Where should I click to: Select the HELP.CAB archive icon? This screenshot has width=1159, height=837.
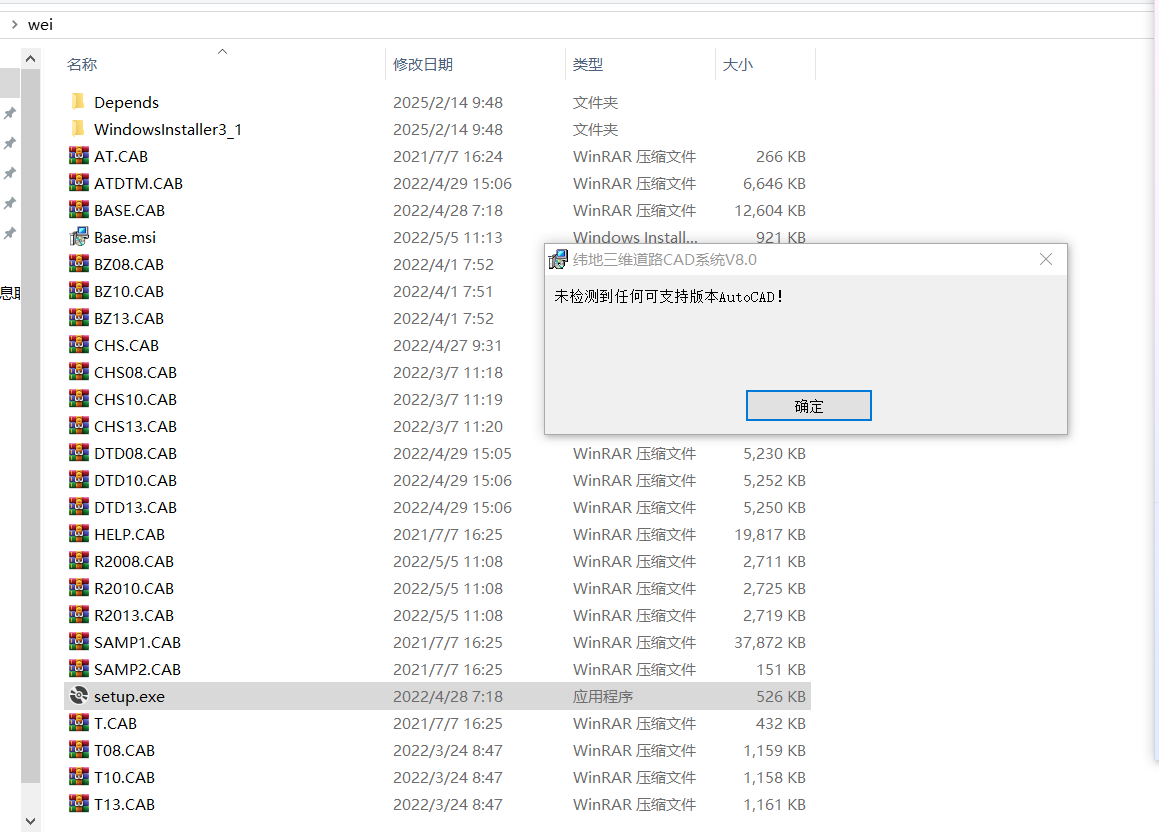79,534
